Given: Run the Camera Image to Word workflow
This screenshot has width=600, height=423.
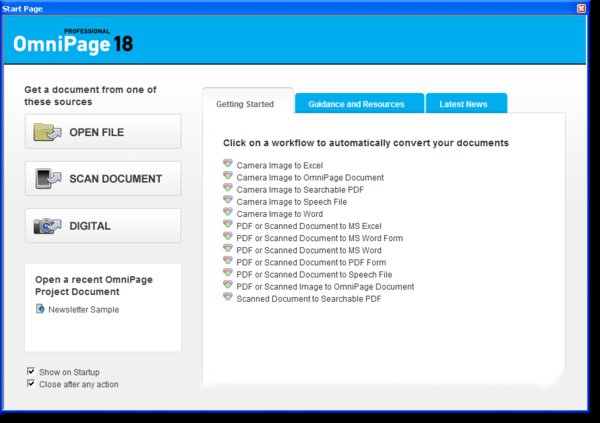Looking at the screenshot, I should [280, 214].
